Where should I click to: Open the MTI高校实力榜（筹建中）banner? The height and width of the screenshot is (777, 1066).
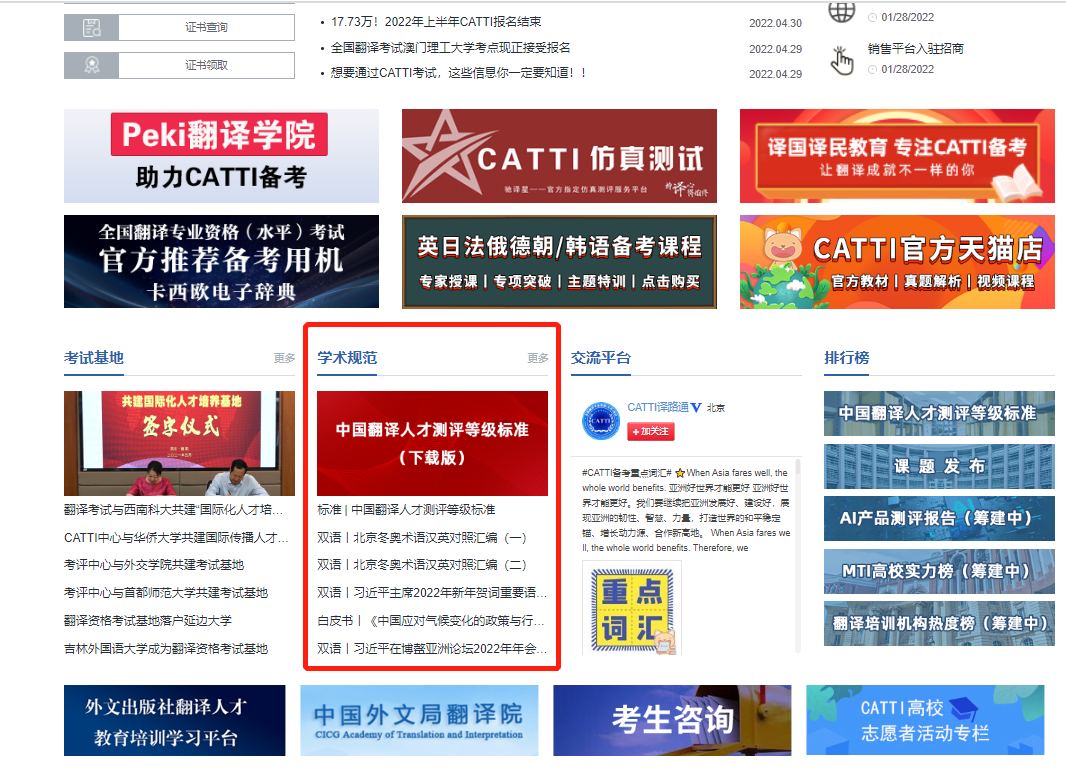940,571
